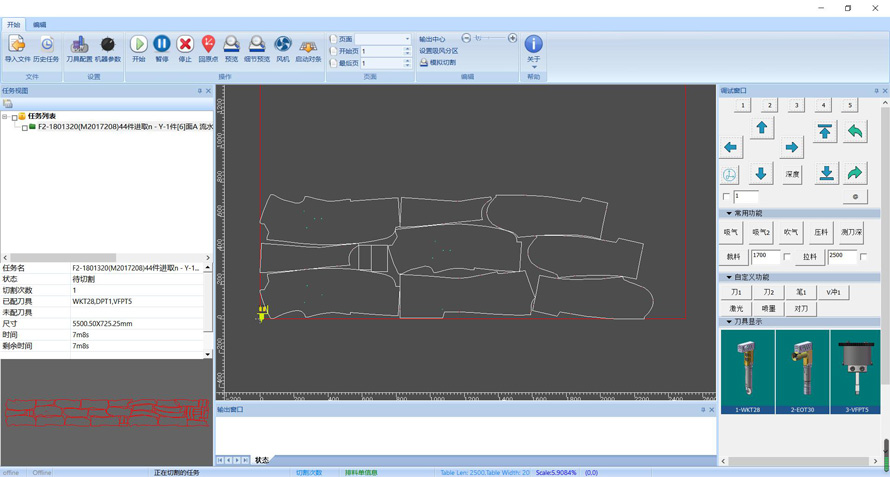
Task: Check the 任务列表 root checkbox
Action: click(x=14, y=117)
